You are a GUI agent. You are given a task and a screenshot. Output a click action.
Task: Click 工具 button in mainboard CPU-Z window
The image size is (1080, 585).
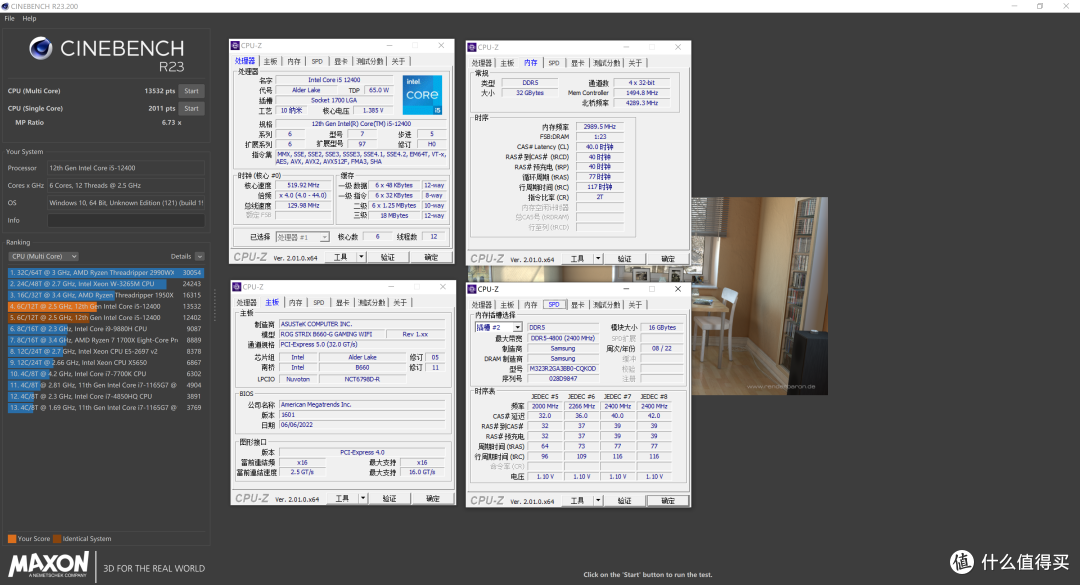click(x=342, y=498)
